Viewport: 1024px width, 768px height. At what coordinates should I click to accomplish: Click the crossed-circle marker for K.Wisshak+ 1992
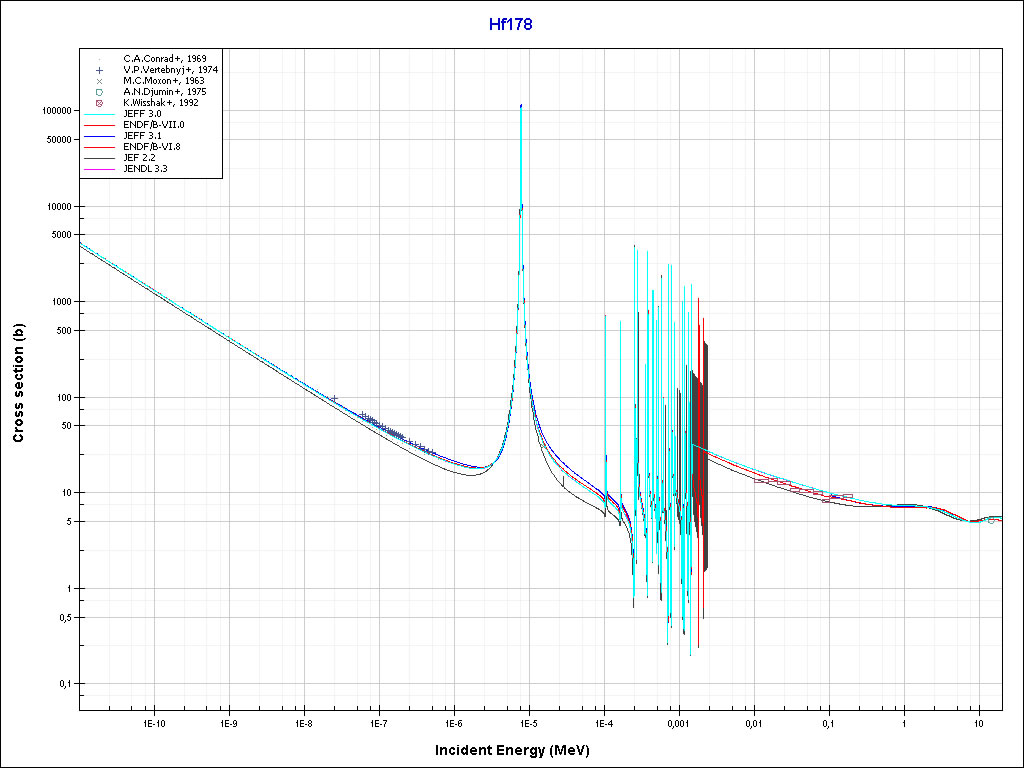pos(100,103)
